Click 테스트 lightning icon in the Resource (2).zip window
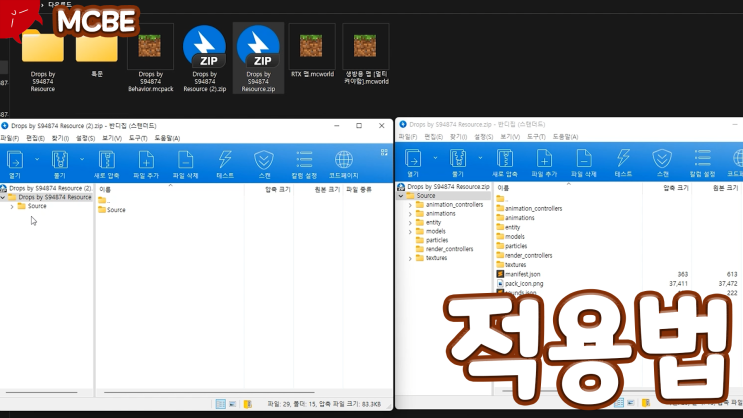743x418 pixels. pos(225,160)
